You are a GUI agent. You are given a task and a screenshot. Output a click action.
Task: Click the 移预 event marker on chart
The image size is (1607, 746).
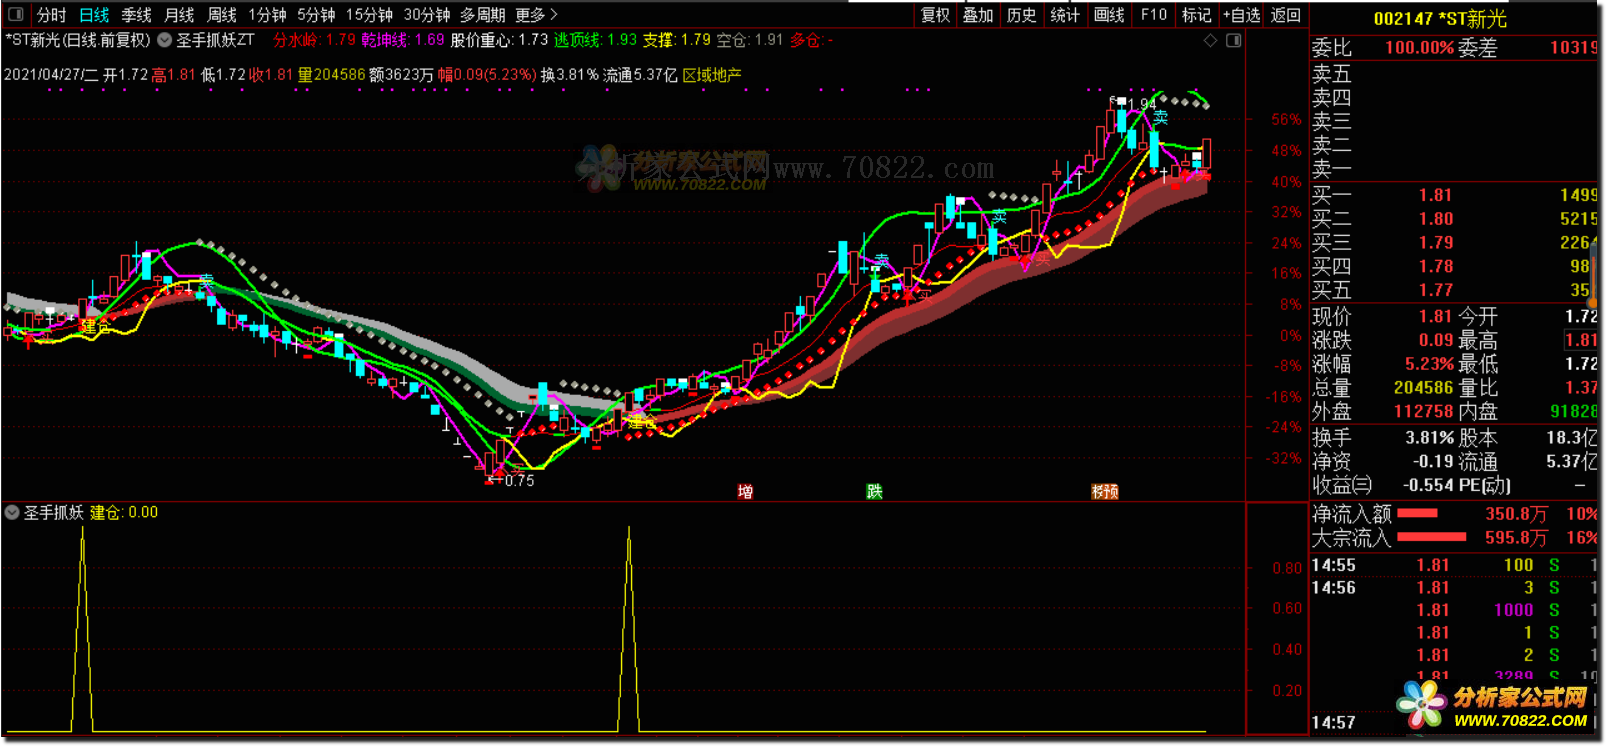pyautogui.click(x=1105, y=491)
